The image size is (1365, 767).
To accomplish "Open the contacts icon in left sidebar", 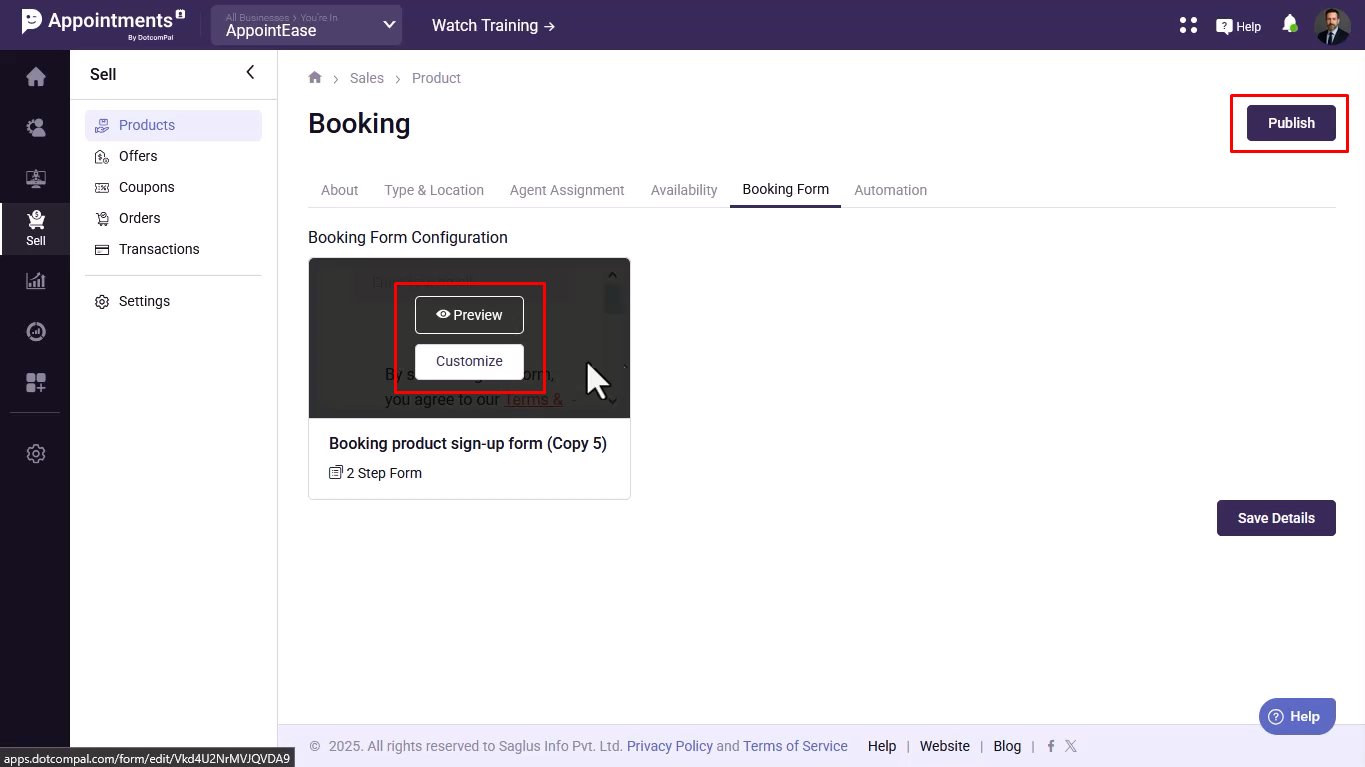I will tap(36, 127).
